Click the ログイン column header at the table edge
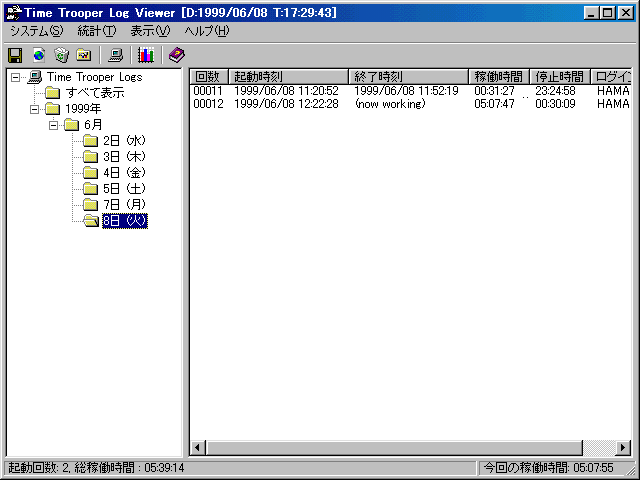640x480 pixels. [x=611, y=76]
